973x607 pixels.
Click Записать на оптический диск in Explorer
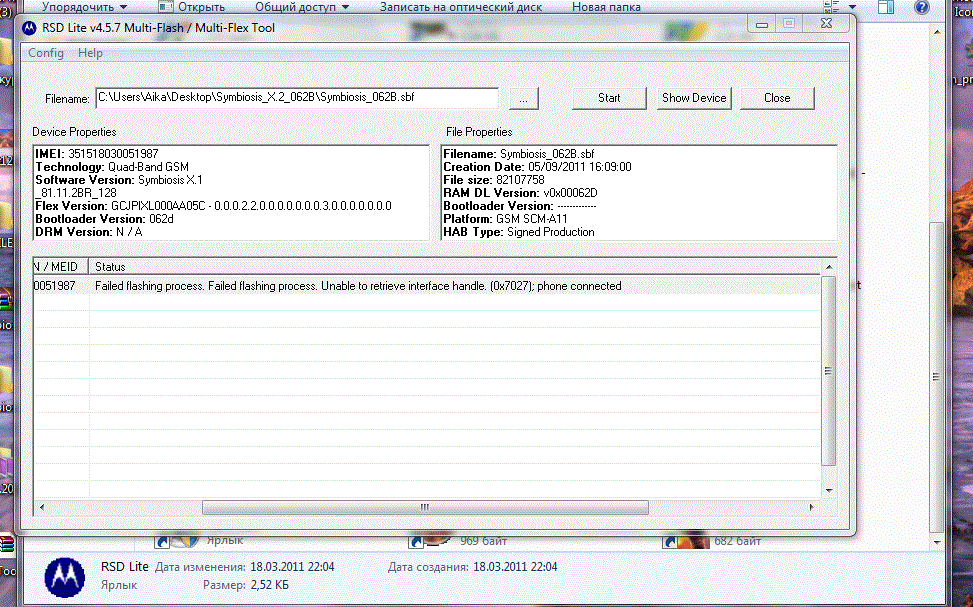click(x=461, y=7)
